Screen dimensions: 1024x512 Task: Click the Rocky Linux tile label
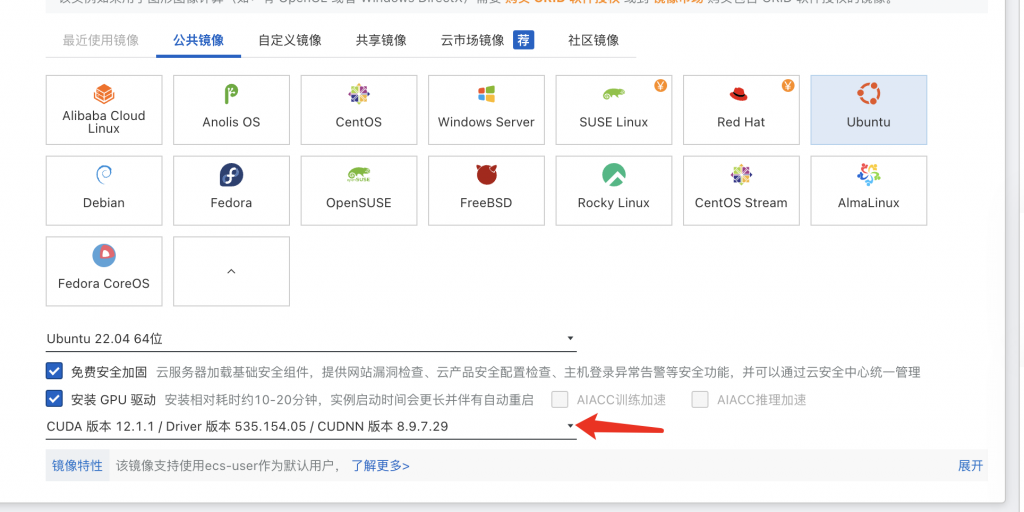pyautogui.click(x=614, y=202)
